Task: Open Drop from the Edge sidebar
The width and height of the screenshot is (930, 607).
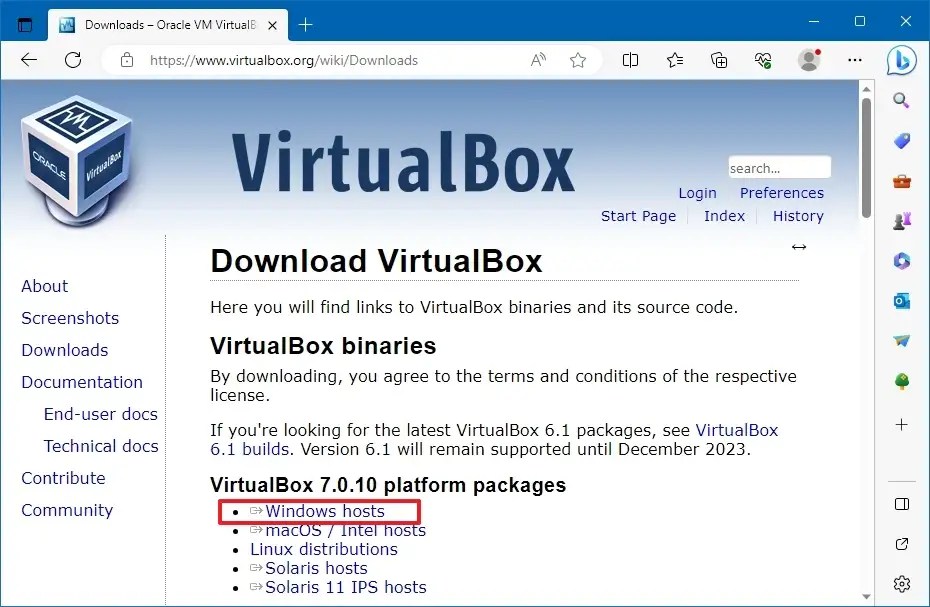Action: click(x=901, y=340)
